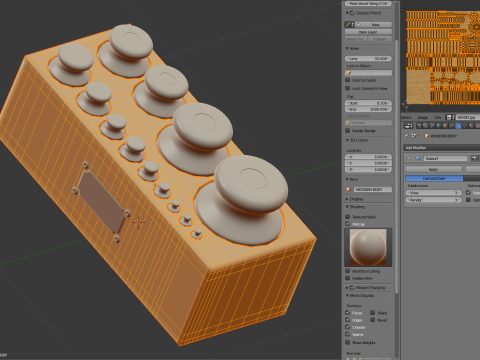Enable Backface Culling checkbox
480x360 pixels.
tap(348, 271)
